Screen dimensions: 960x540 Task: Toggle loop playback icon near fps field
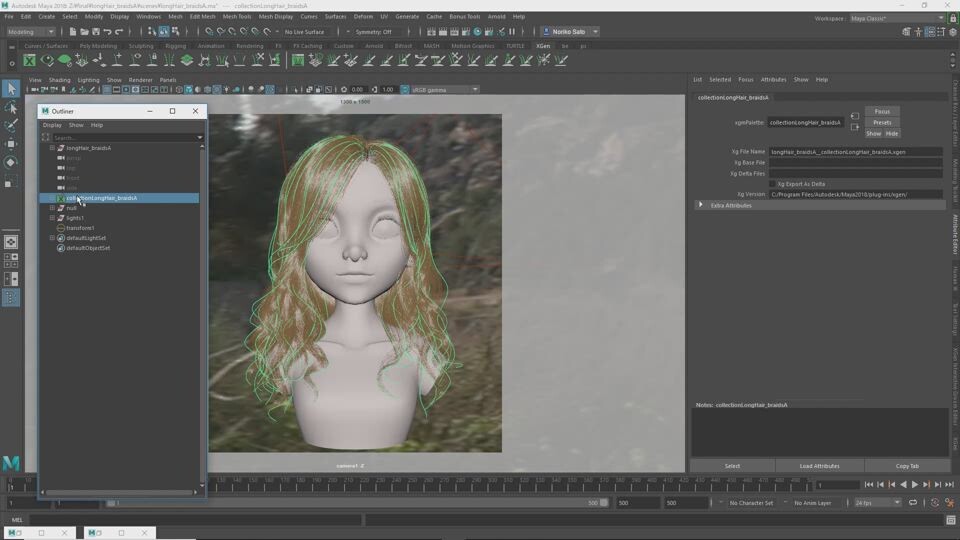point(913,503)
